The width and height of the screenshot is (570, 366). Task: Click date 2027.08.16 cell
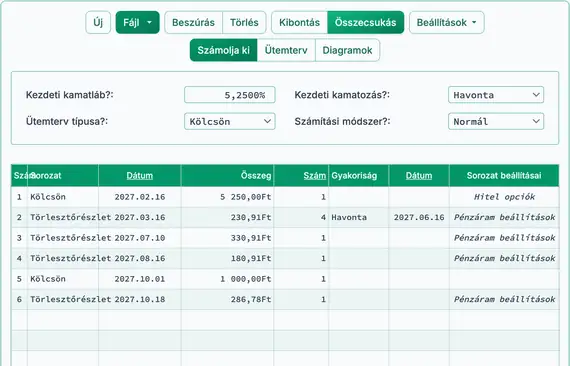140,258
